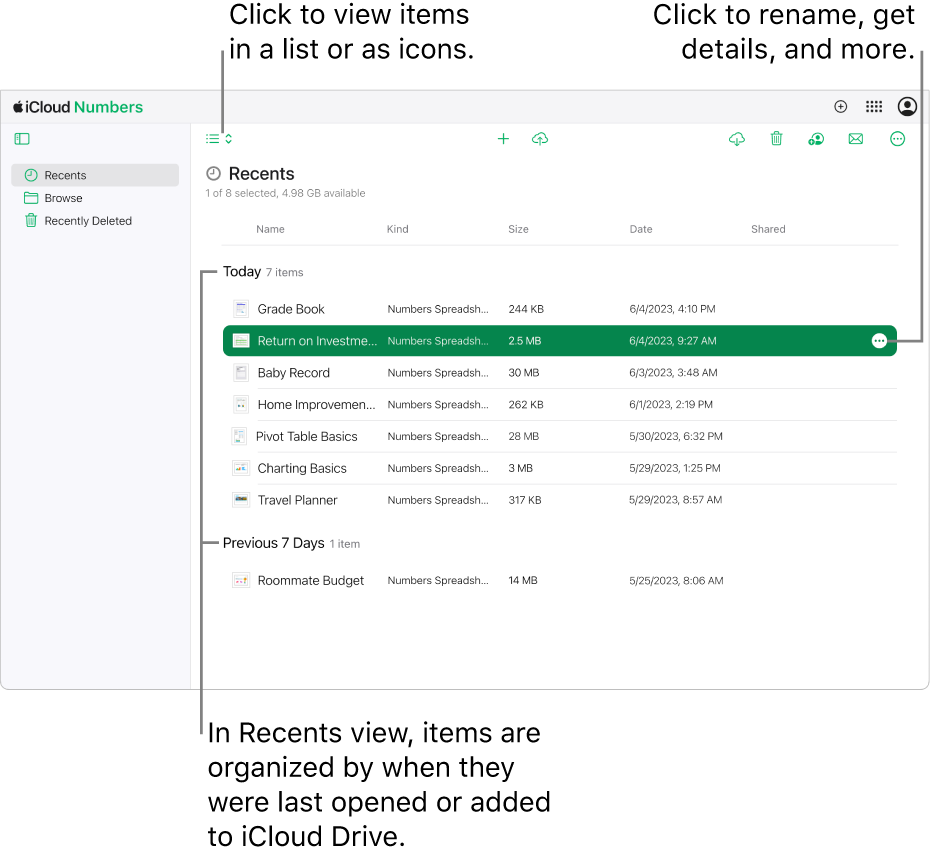Open the account profile icon
This screenshot has height=860, width=932.
point(907,106)
